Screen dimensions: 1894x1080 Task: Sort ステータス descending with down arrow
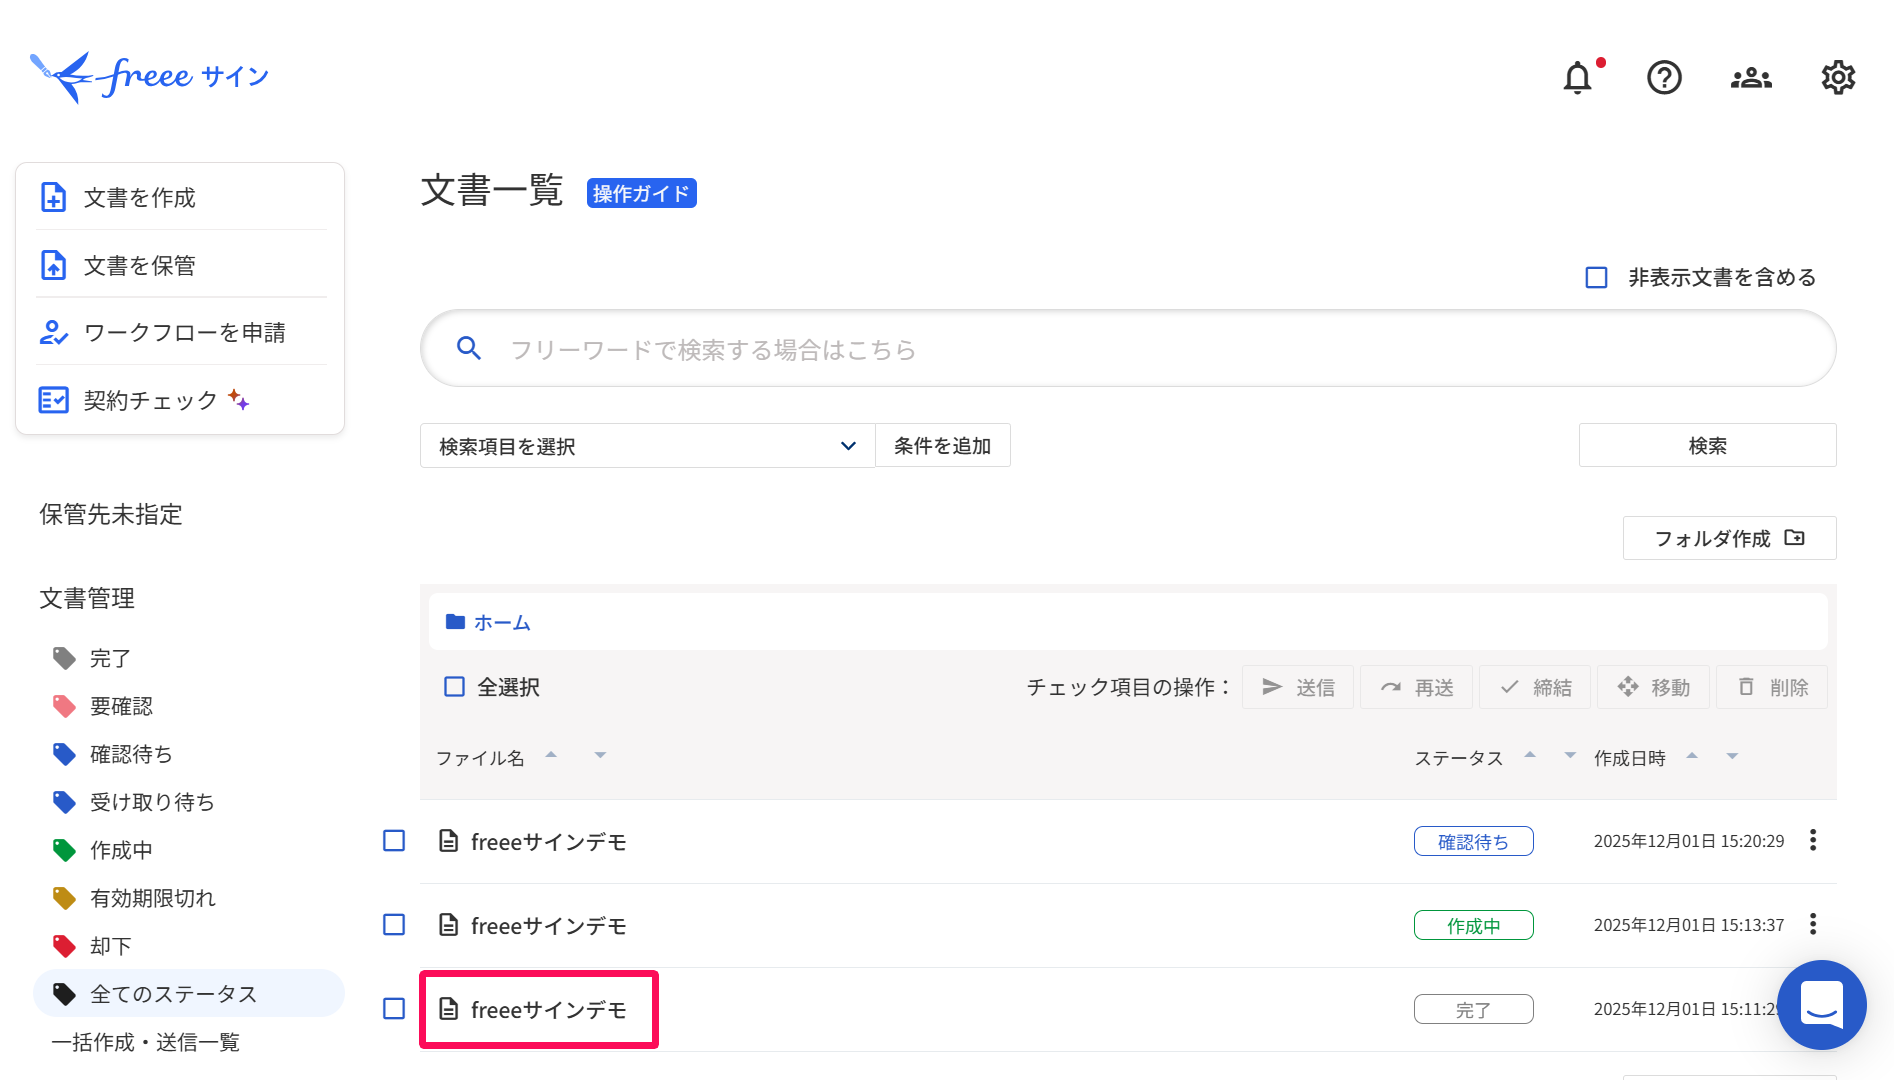click(1570, 755)
